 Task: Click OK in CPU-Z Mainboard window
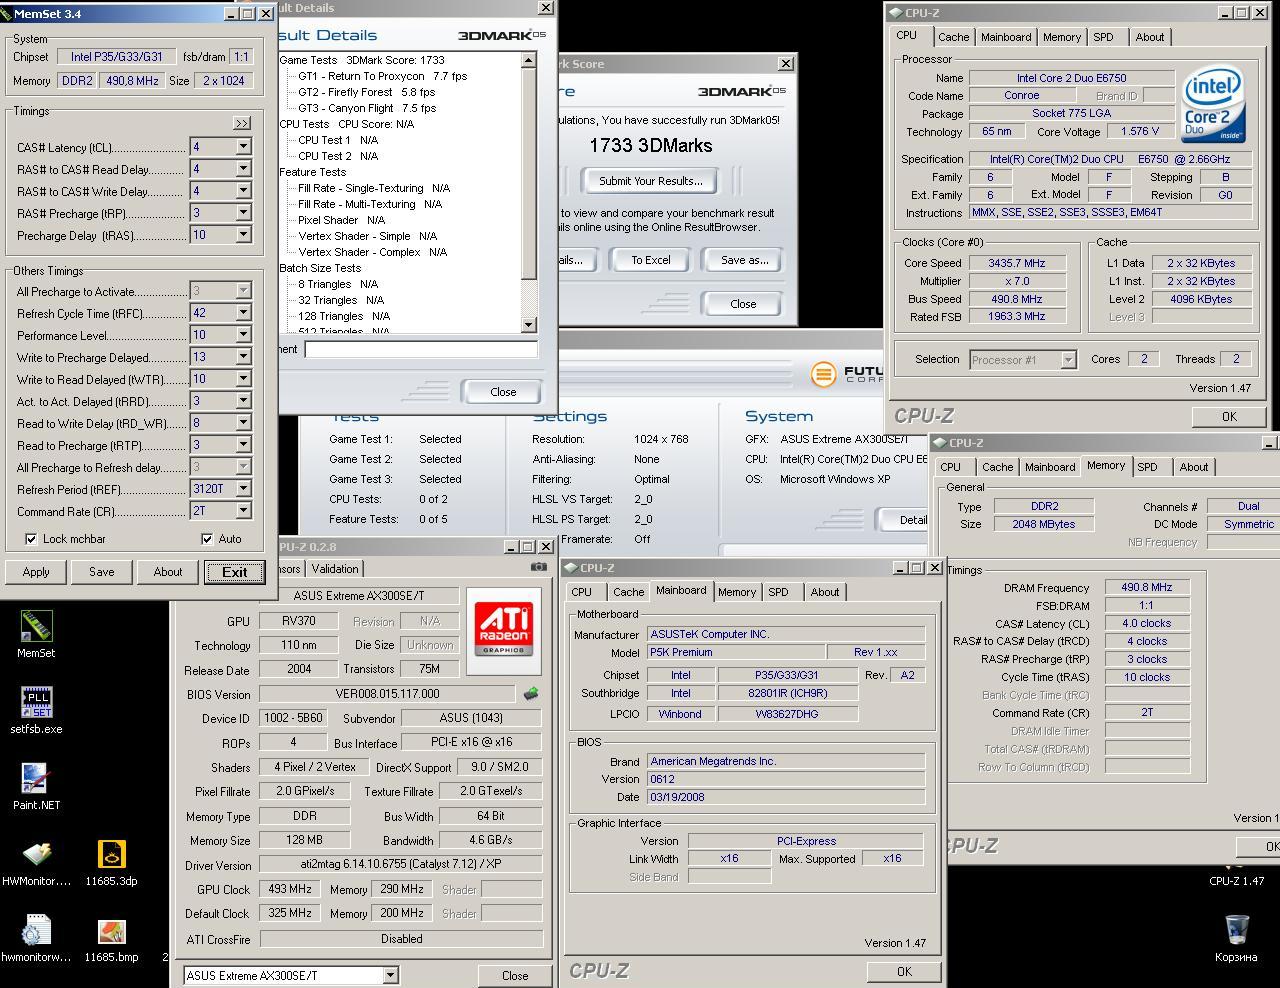[904, 971]
